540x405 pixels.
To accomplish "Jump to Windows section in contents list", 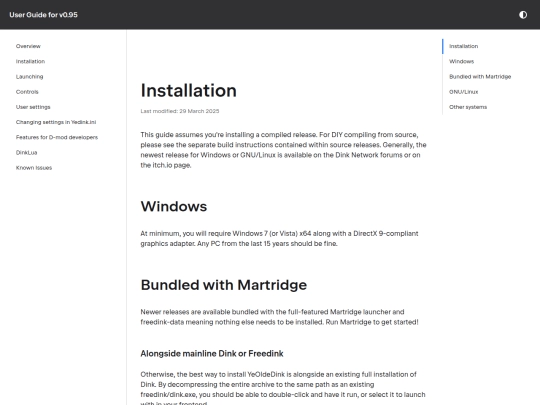I will 461,61.
